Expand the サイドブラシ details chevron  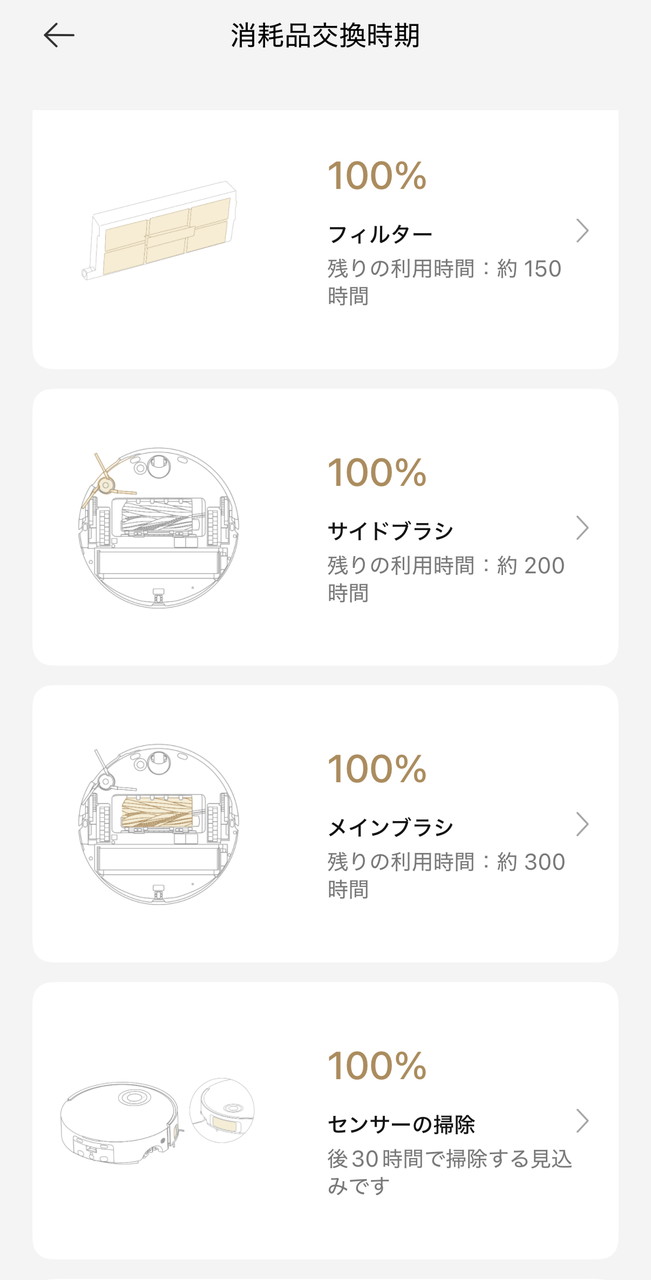coord(582,528)
